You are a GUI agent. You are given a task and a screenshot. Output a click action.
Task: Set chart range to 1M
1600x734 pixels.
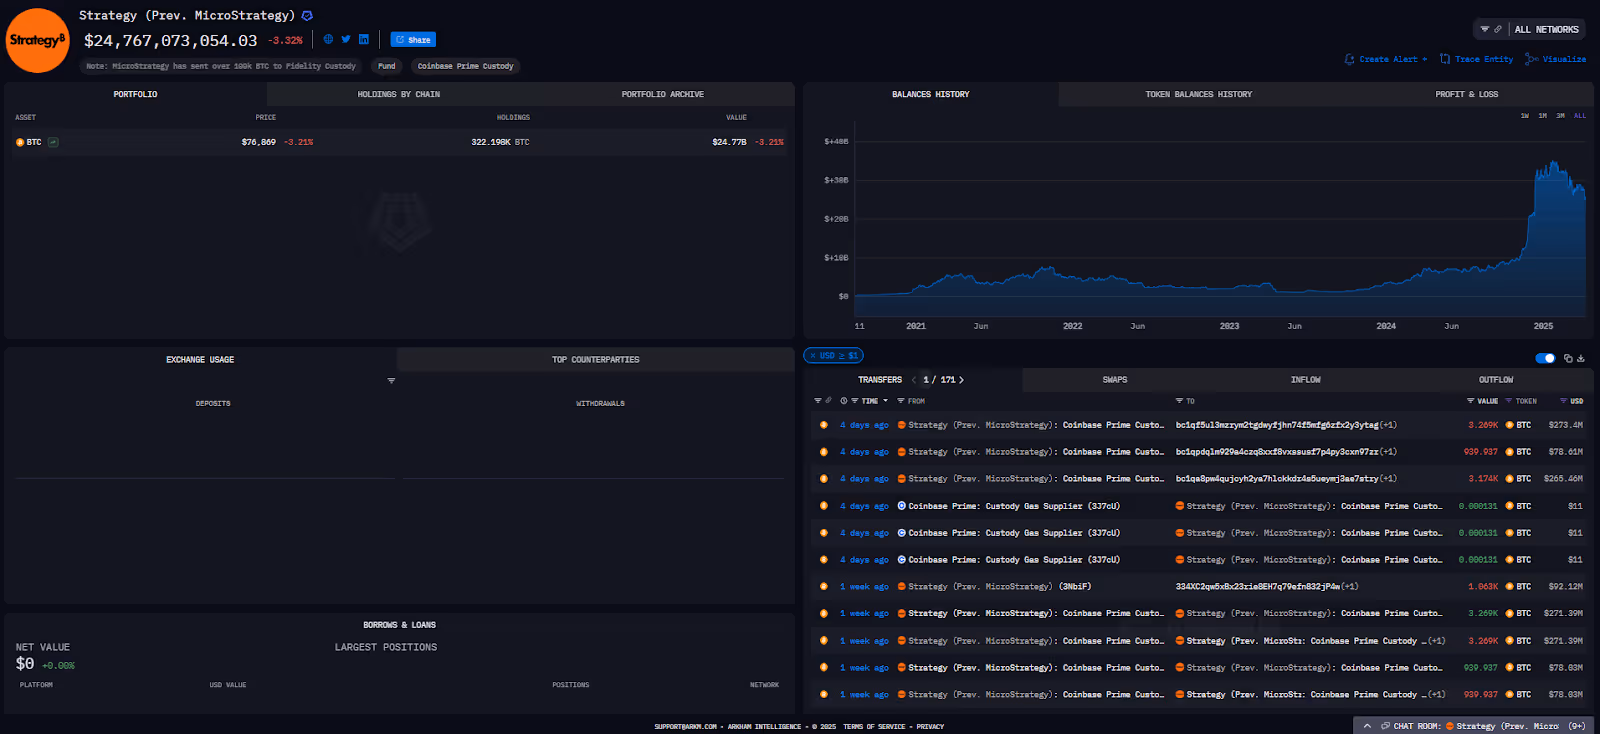pos(1542,116)
